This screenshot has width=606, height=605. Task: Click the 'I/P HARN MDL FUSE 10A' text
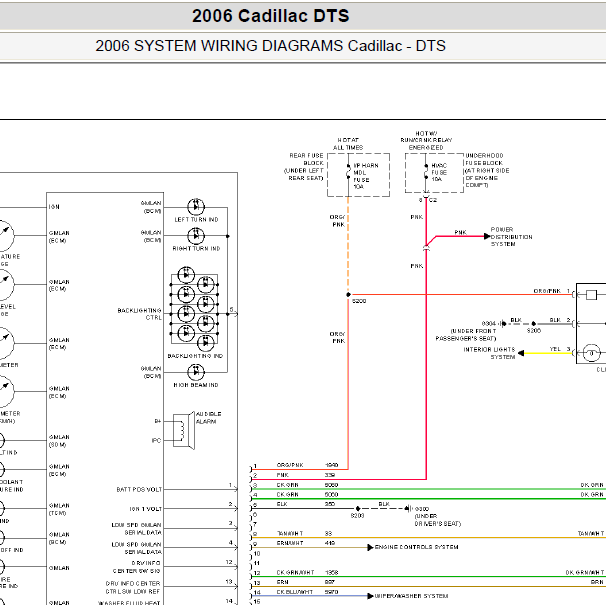(366, 176)
